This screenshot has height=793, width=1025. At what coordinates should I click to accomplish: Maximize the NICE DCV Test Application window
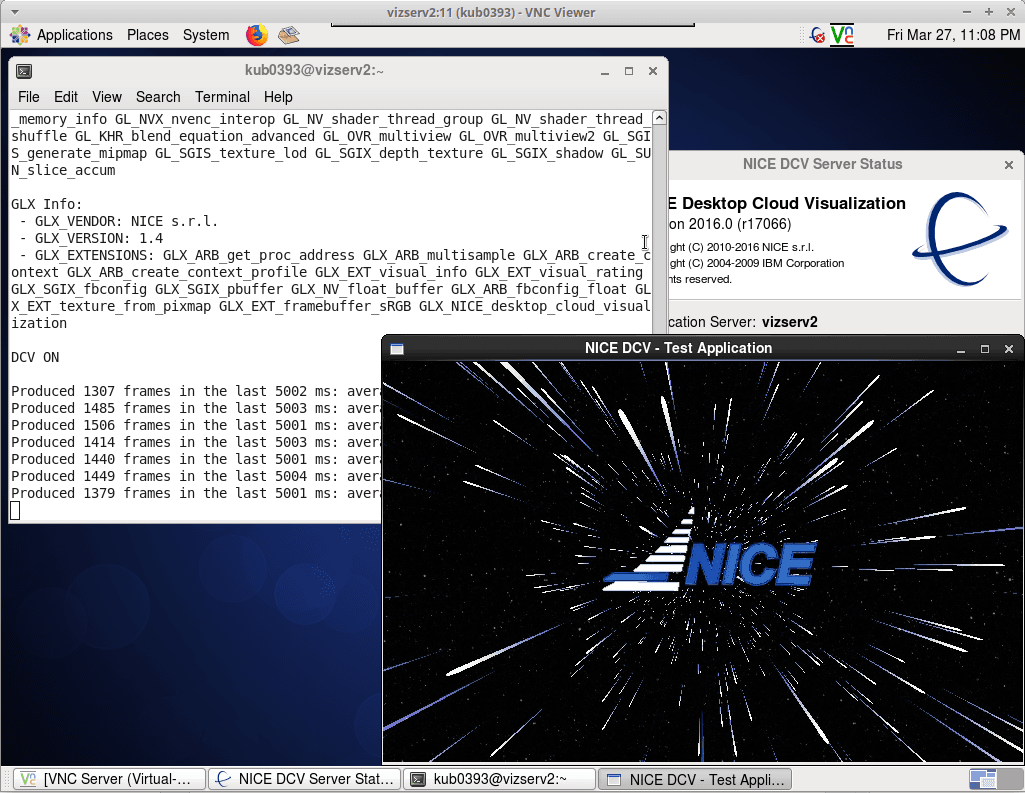click(x=985, y=349)
